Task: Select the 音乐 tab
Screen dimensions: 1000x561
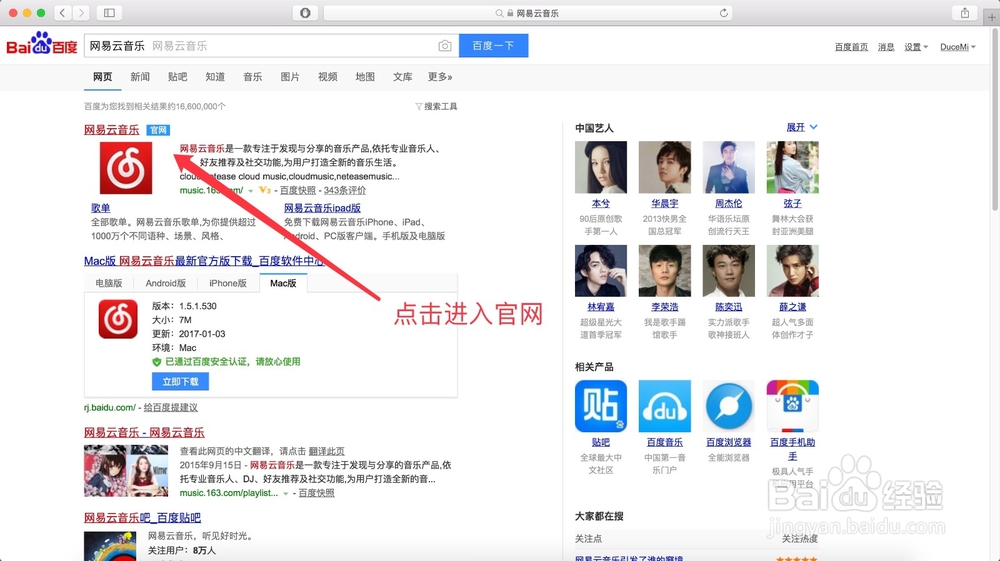Action: [253, 76]
